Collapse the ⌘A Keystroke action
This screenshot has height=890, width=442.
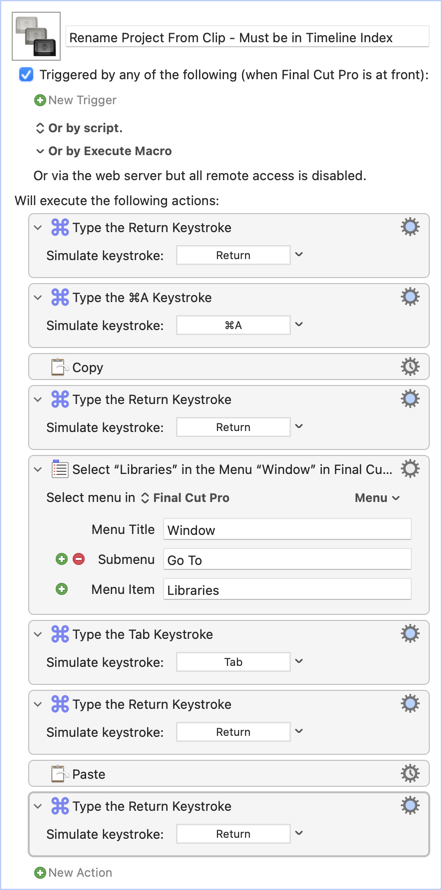(38, 297)
